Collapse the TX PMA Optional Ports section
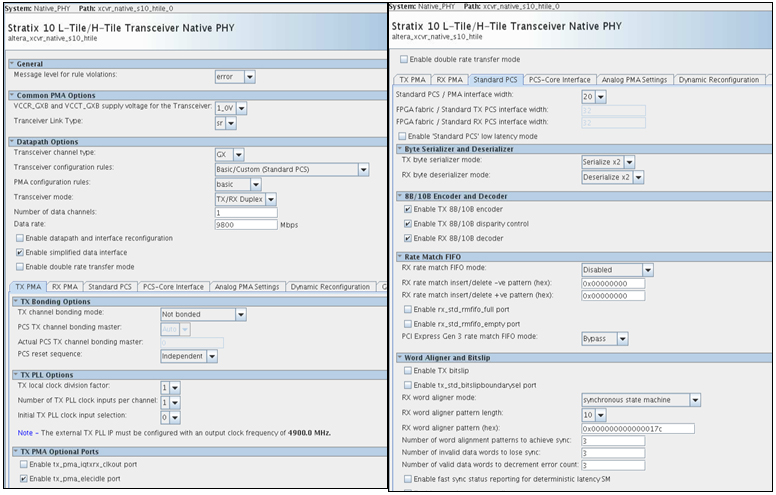The image size is (776, 495). (16, 451)
